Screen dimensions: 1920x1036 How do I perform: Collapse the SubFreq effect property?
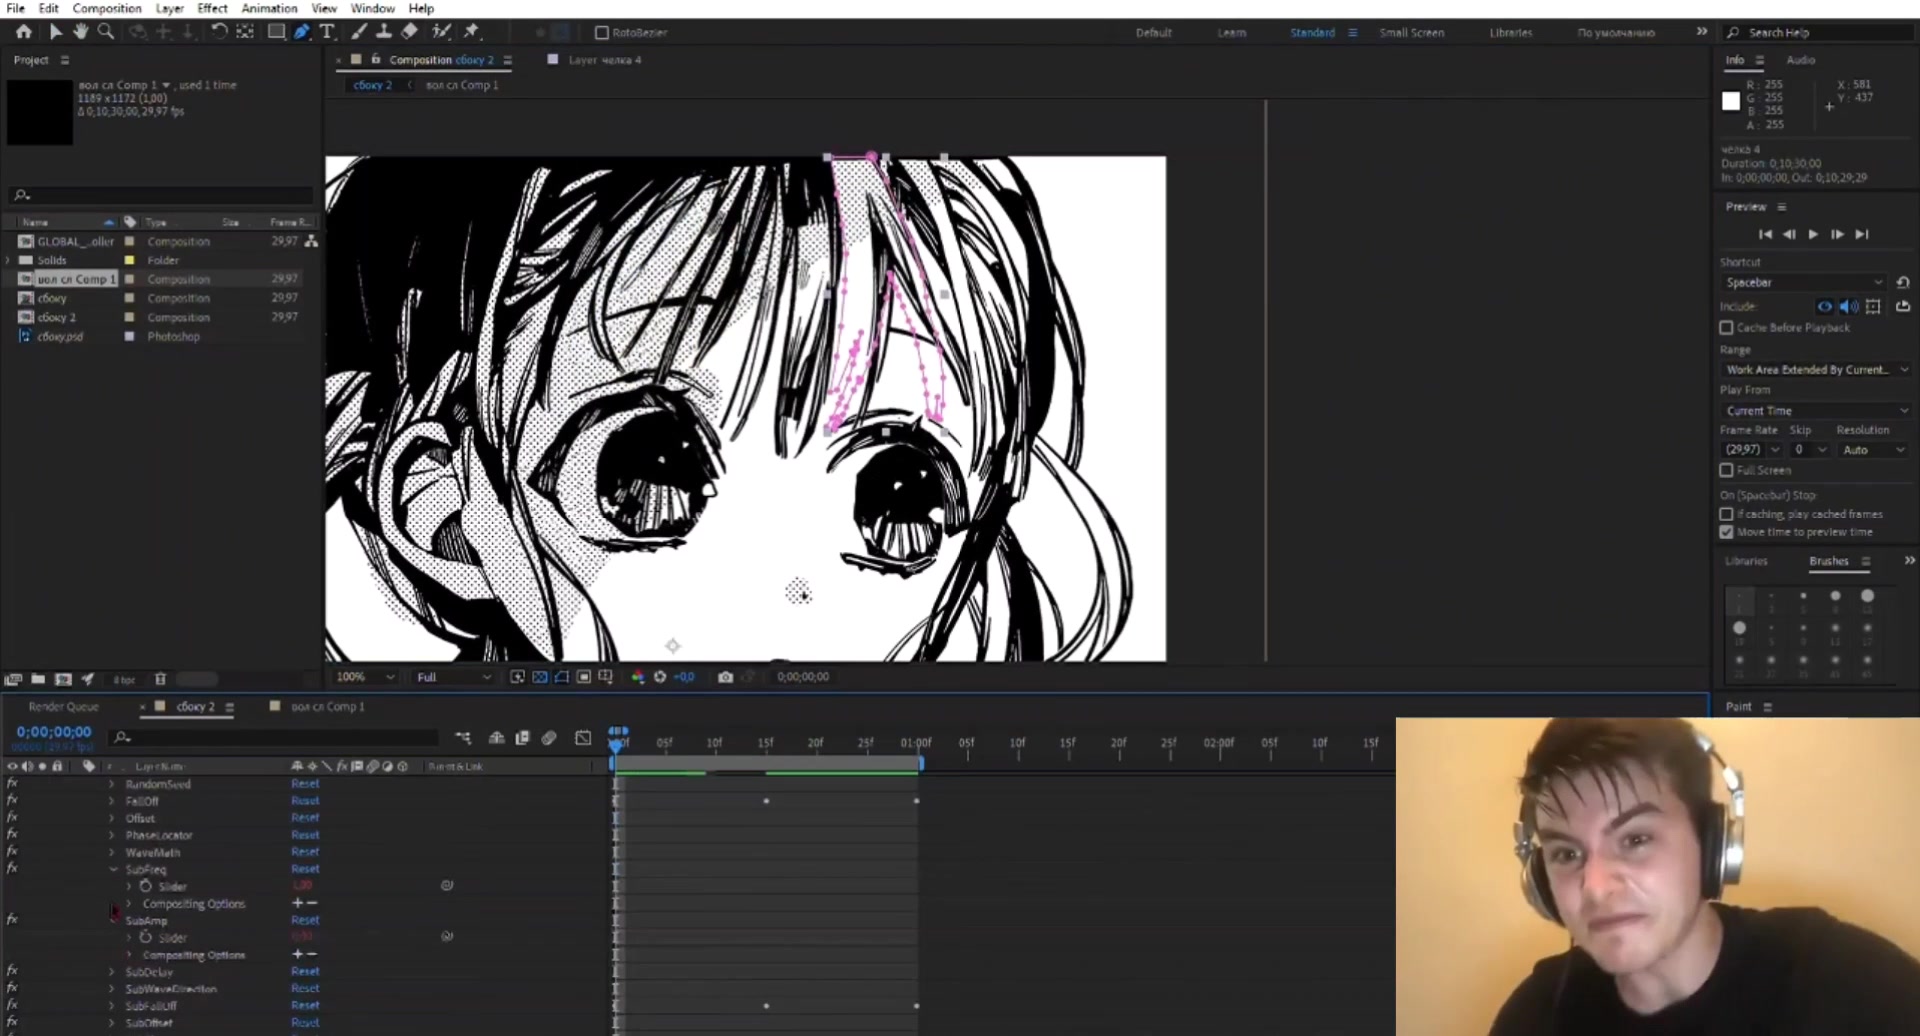(113, 869)
